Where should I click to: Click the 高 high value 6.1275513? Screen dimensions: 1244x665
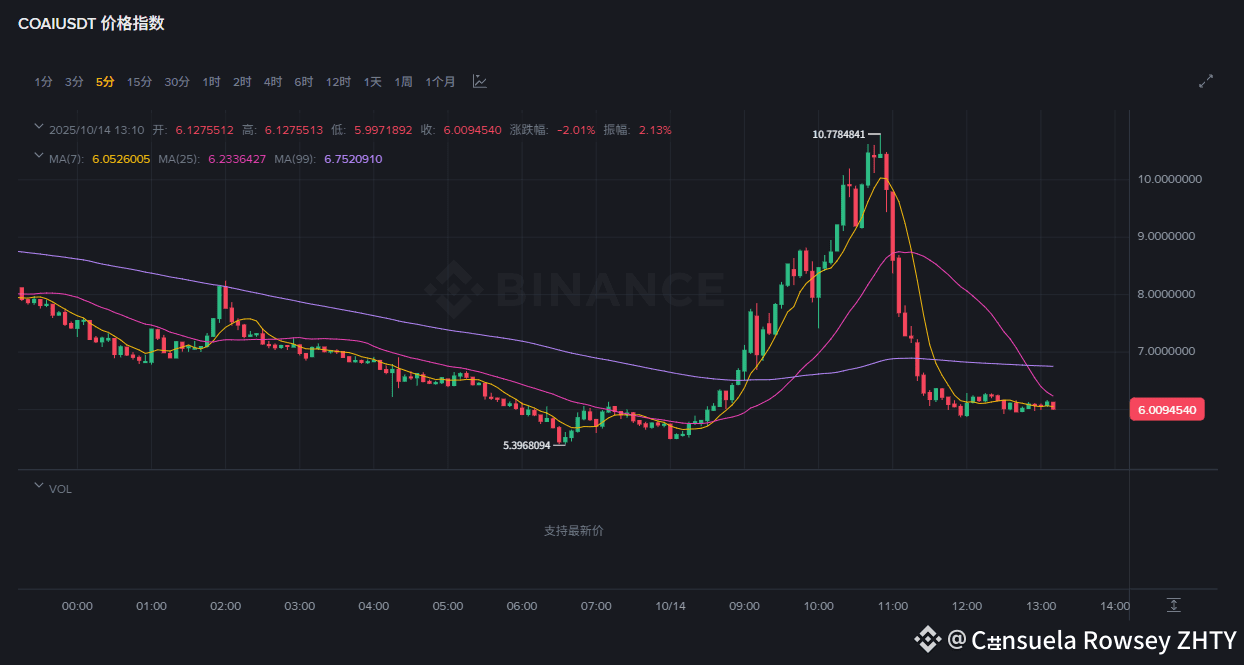[294, 130]
